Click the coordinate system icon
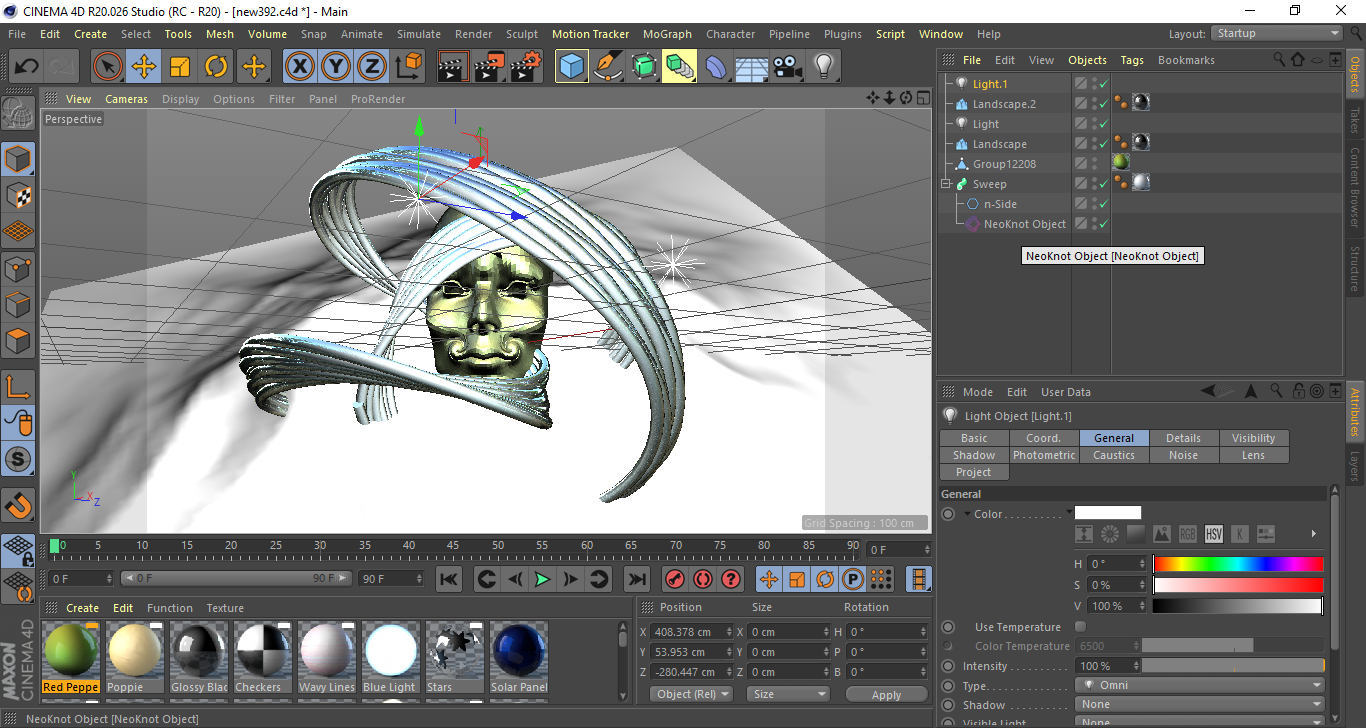The height and width of the screenshot is (728, 1366). tap(408, 67)
